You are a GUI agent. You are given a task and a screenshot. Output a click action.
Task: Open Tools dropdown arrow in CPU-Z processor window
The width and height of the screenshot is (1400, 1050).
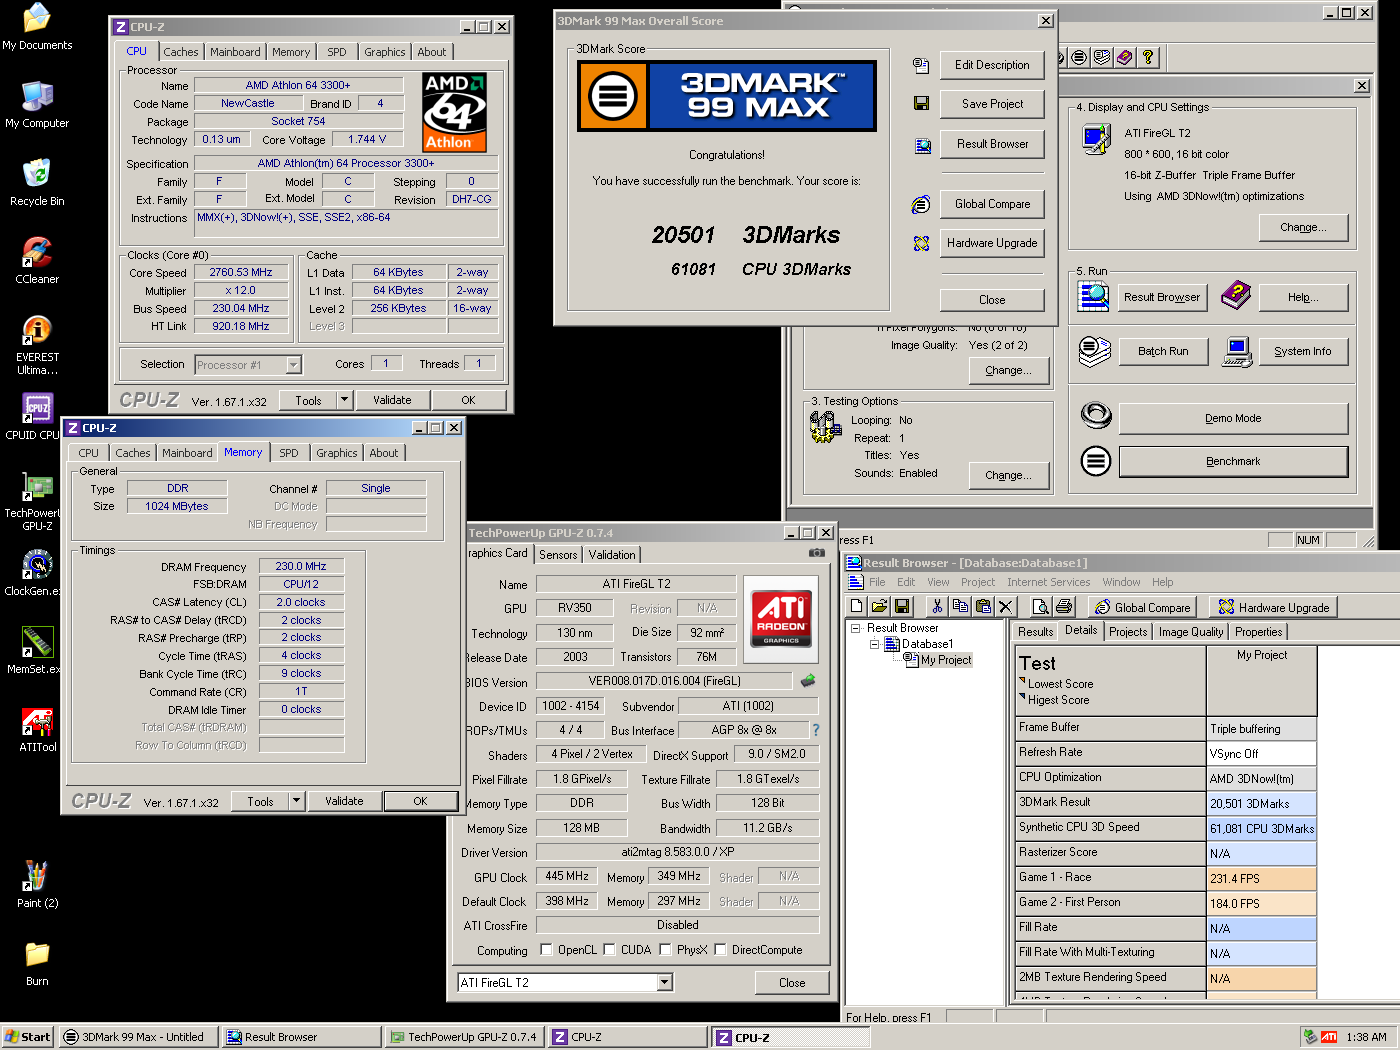tap(344, 400)
